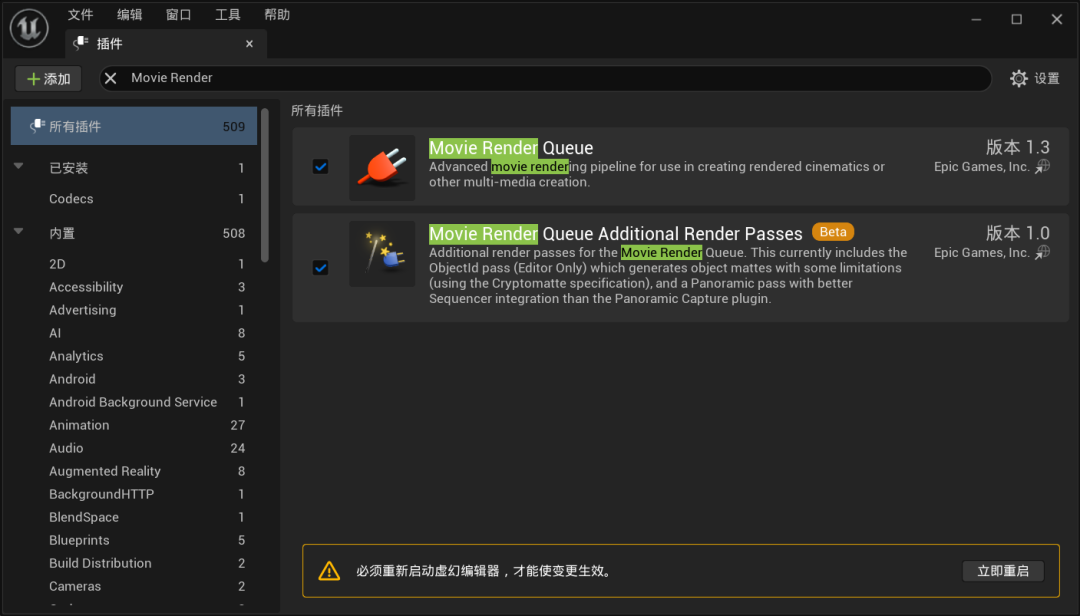Click the Additional Render Passes wand icon
Screen dimensions: 1080x616
(x=382, y=254)
